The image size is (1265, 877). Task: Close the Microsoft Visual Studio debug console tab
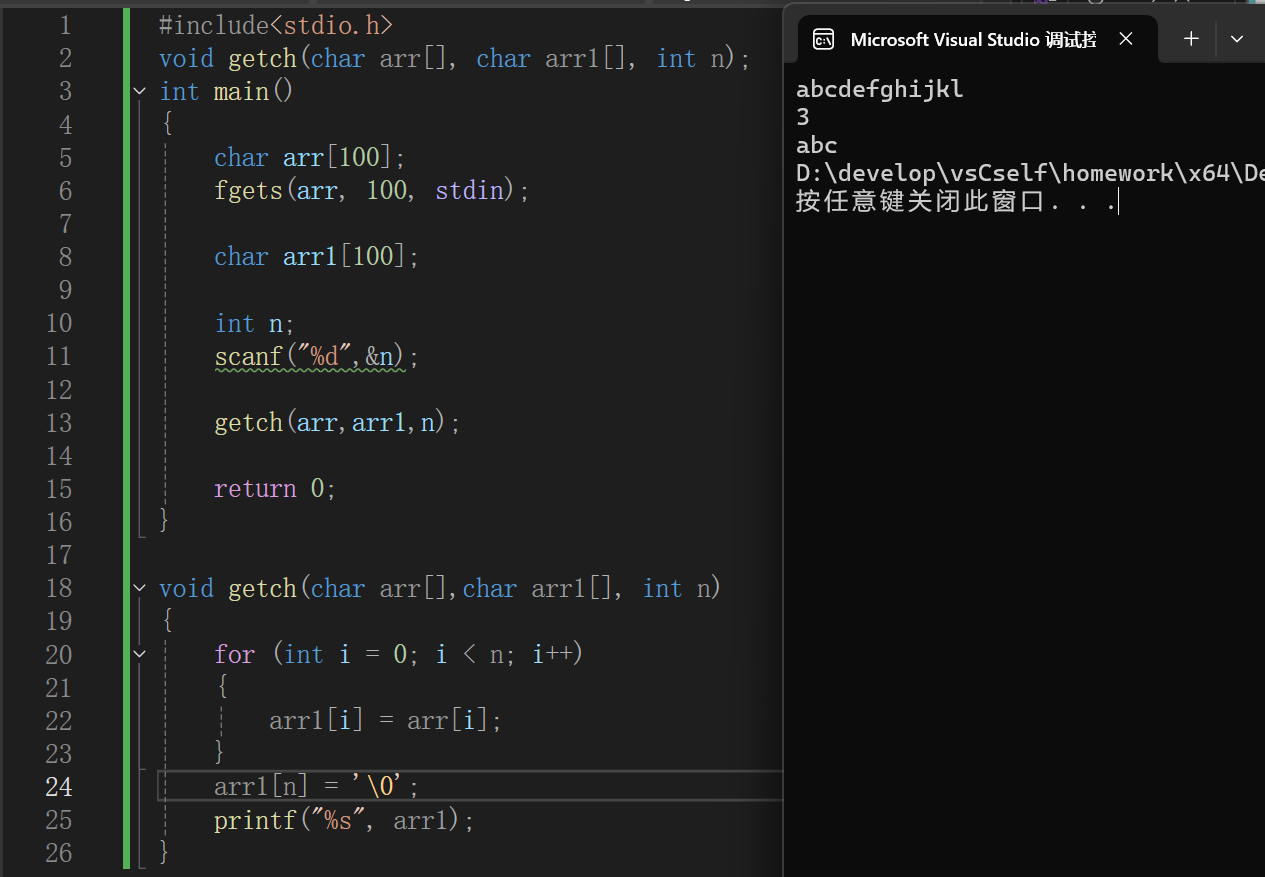(1126, 39)
